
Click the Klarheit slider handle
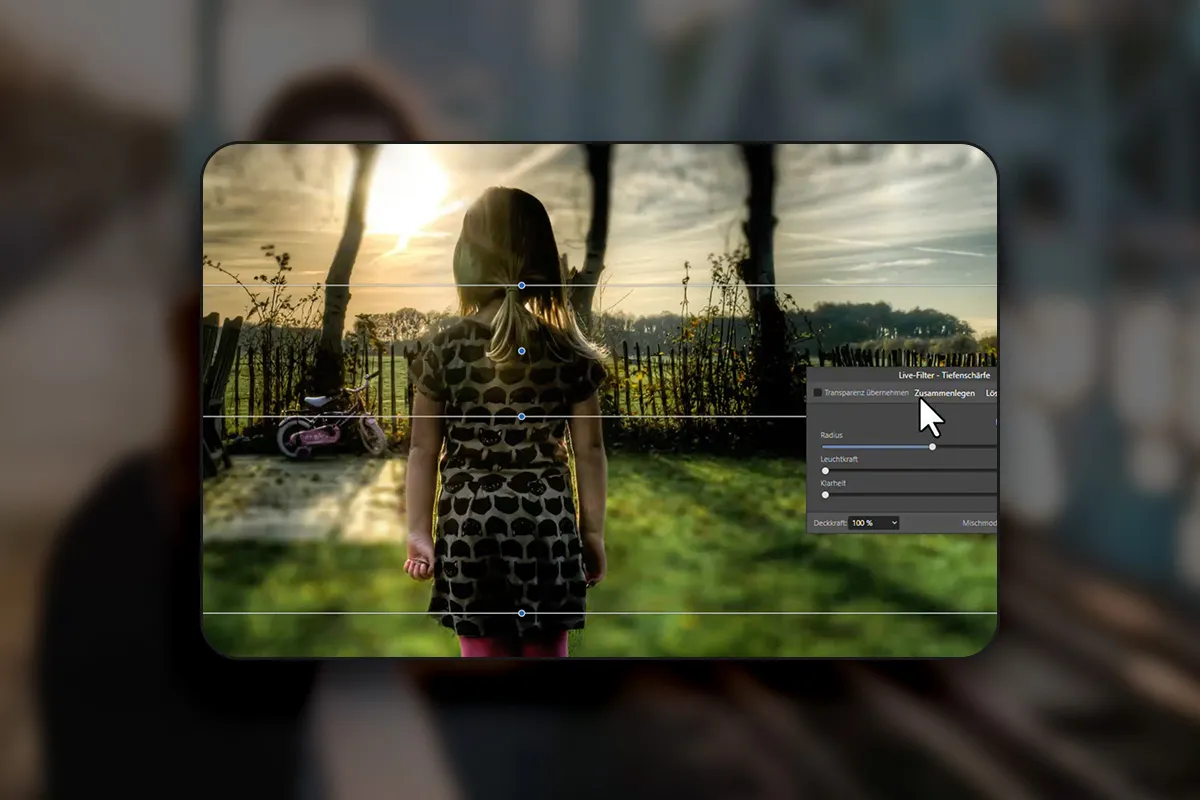click(825, 494)
